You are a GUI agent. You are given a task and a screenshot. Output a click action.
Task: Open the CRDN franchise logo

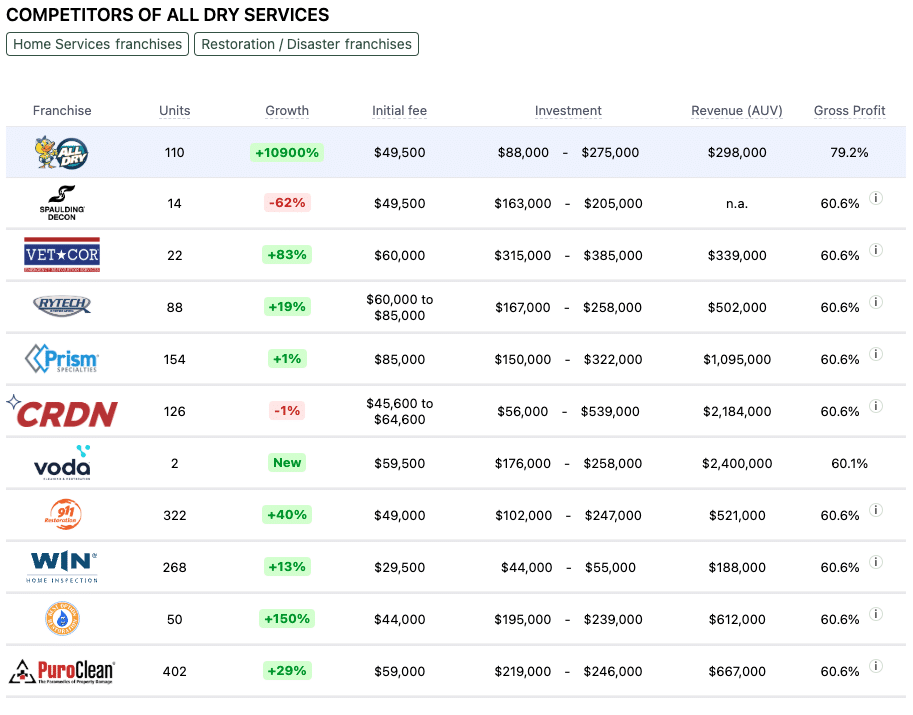(x=62, y=411)
